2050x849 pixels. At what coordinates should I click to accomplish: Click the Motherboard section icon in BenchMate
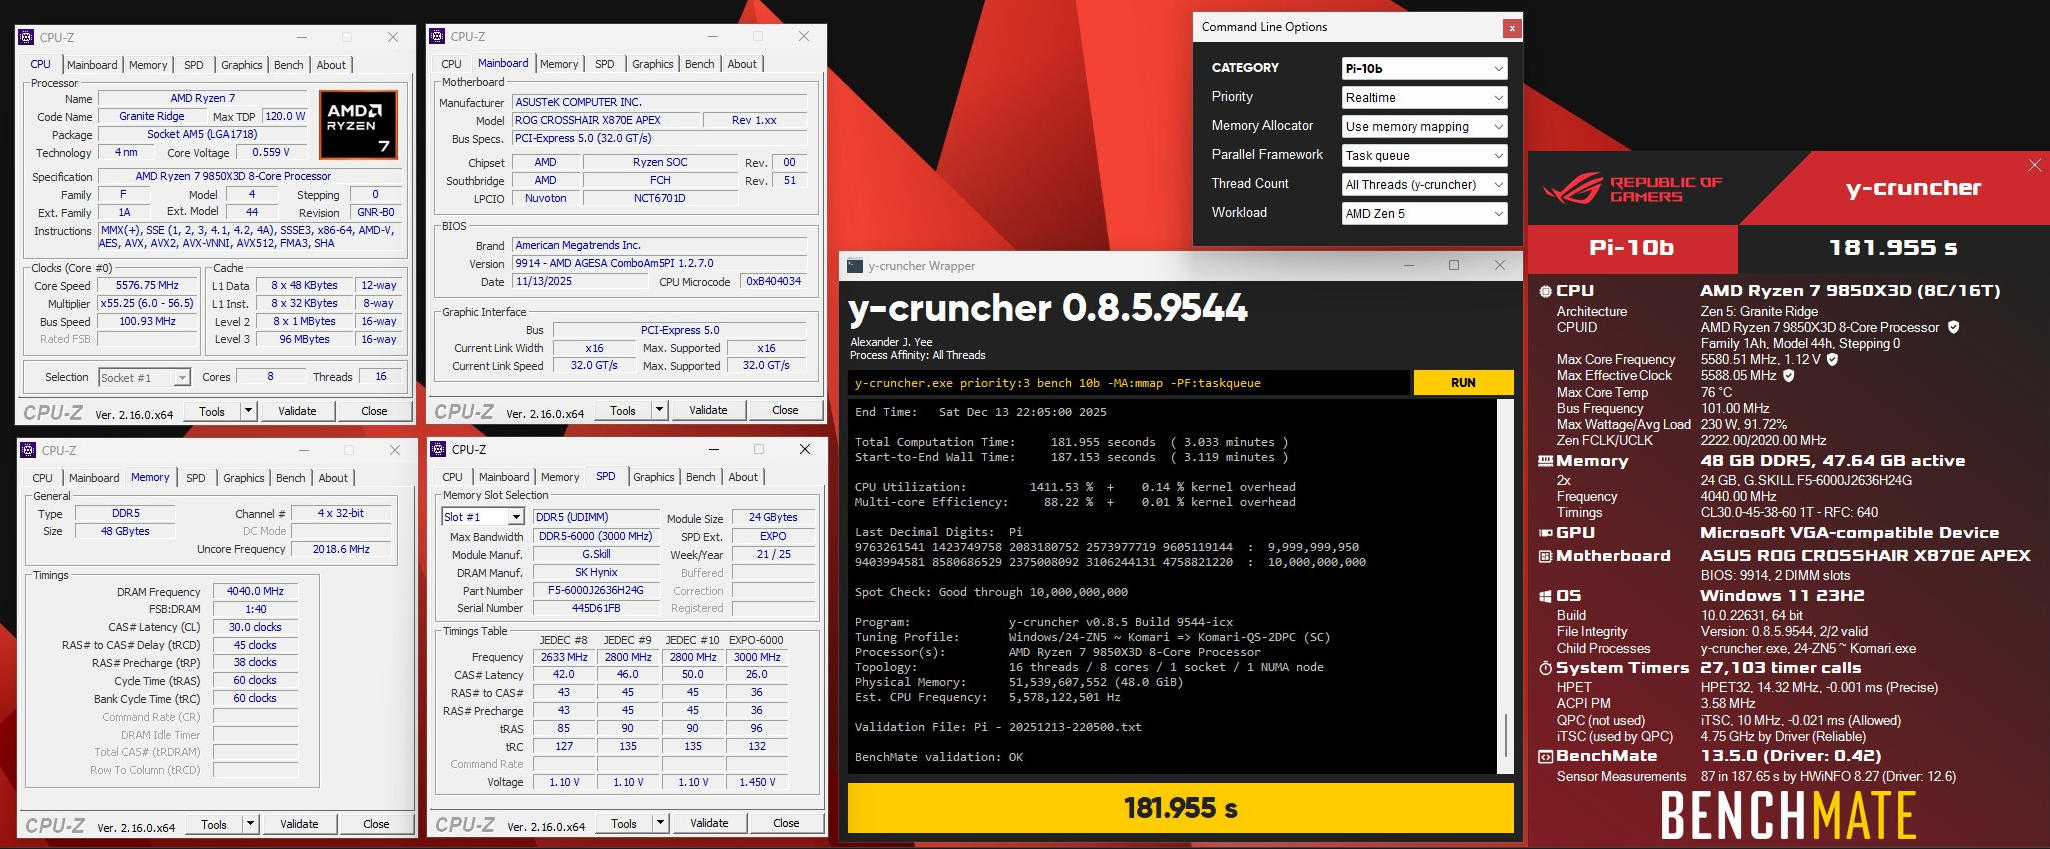coord(1545,556)
